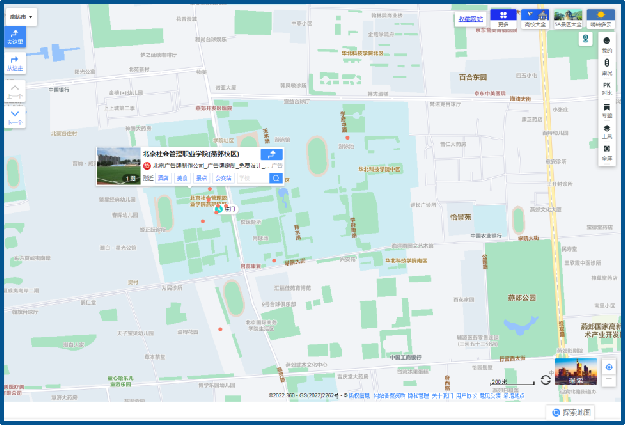The height and width of the screenshot is (425, 626).
Task: Click blue directions button in info popup
Action: tap(270, 155)
